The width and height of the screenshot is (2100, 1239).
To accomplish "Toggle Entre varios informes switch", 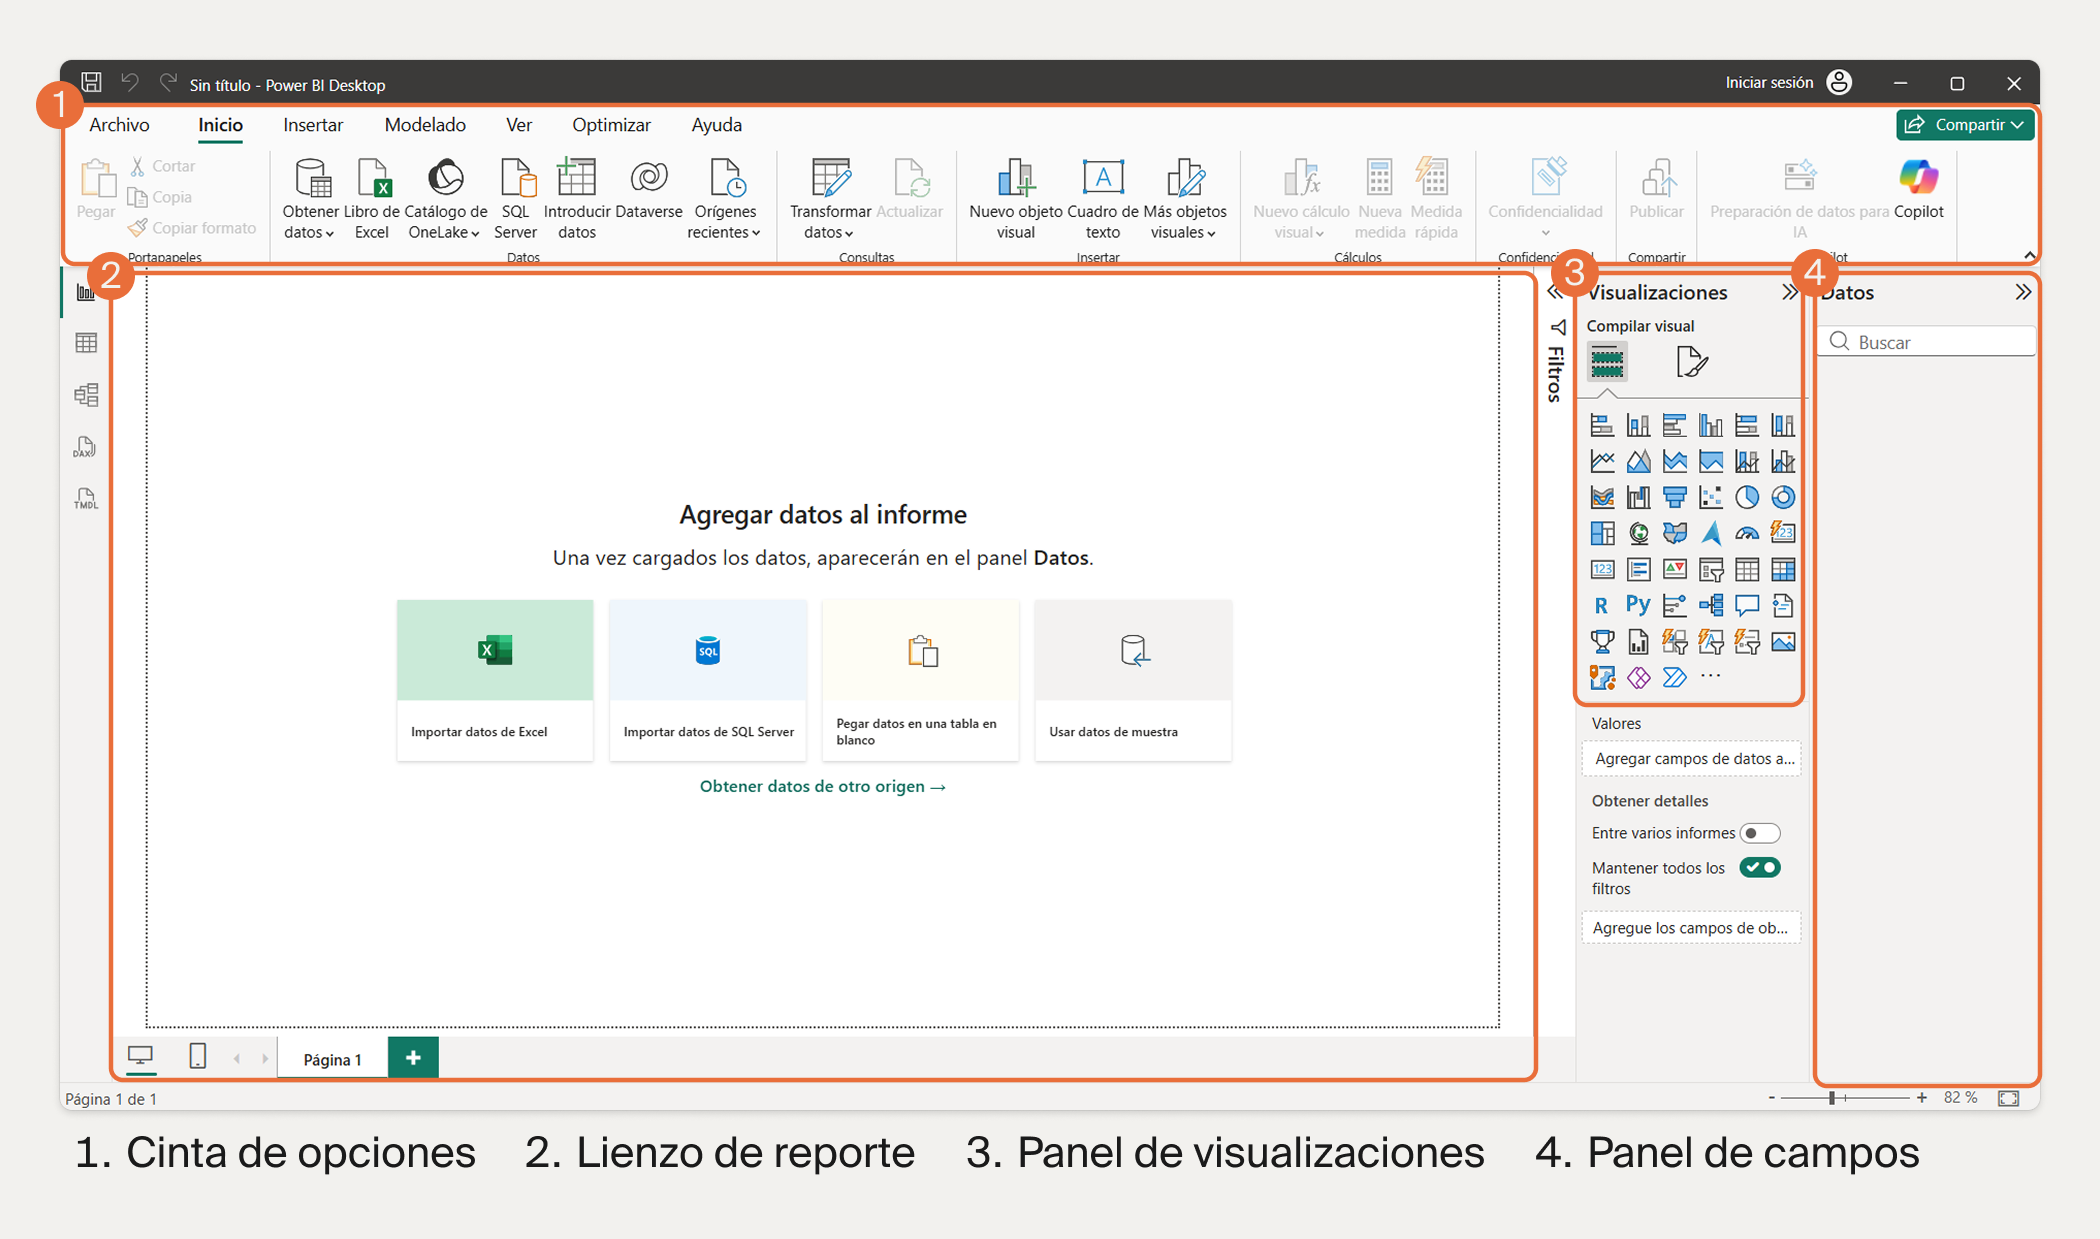I will (1759, 833).
